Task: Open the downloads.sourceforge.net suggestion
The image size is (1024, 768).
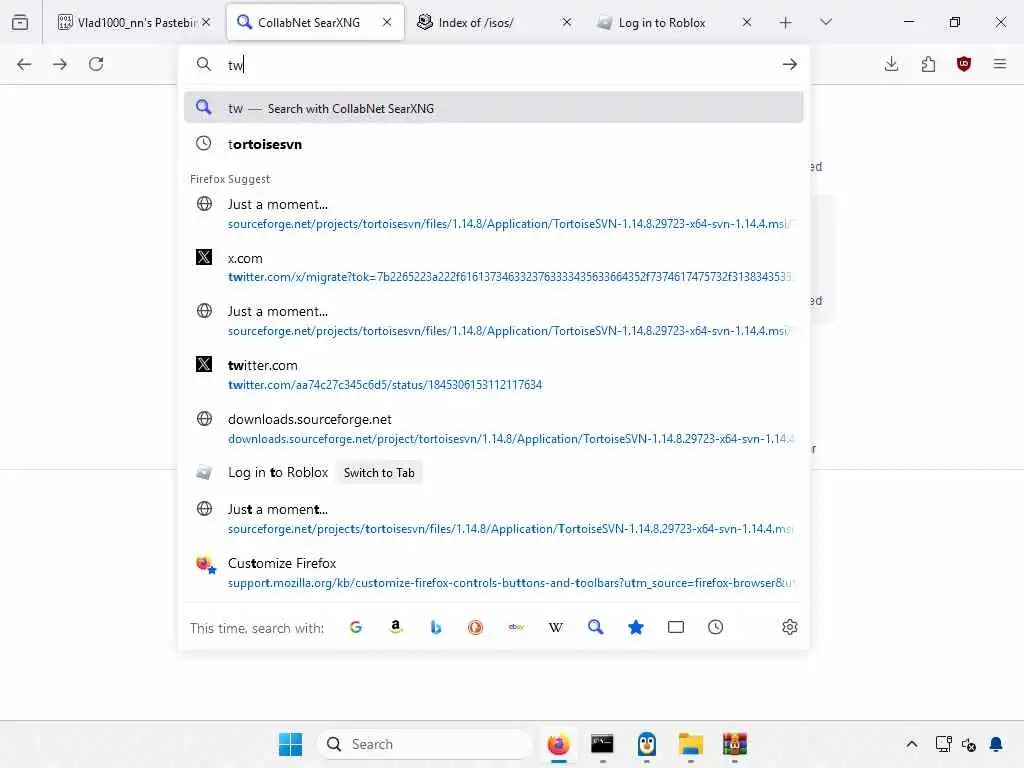Action: click(494, 428)
